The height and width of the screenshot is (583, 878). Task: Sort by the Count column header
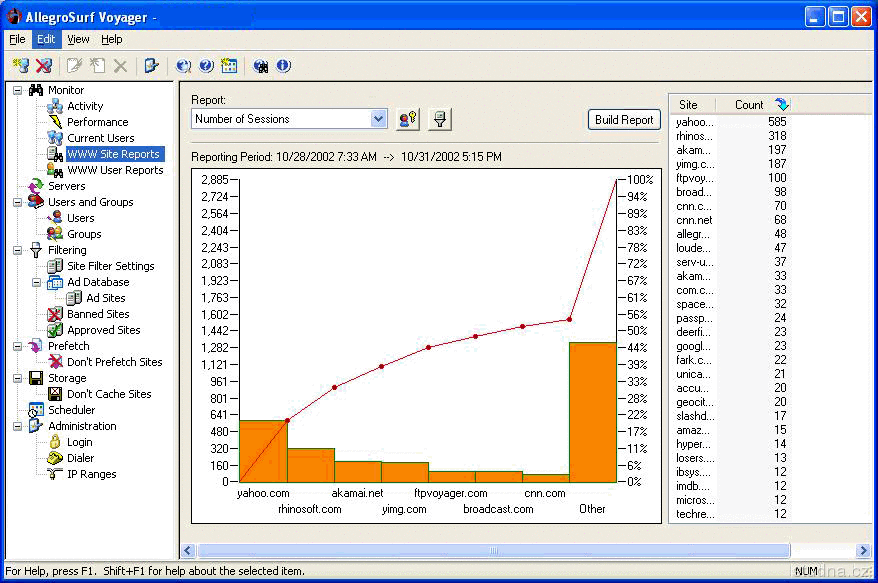pos(753,104)
